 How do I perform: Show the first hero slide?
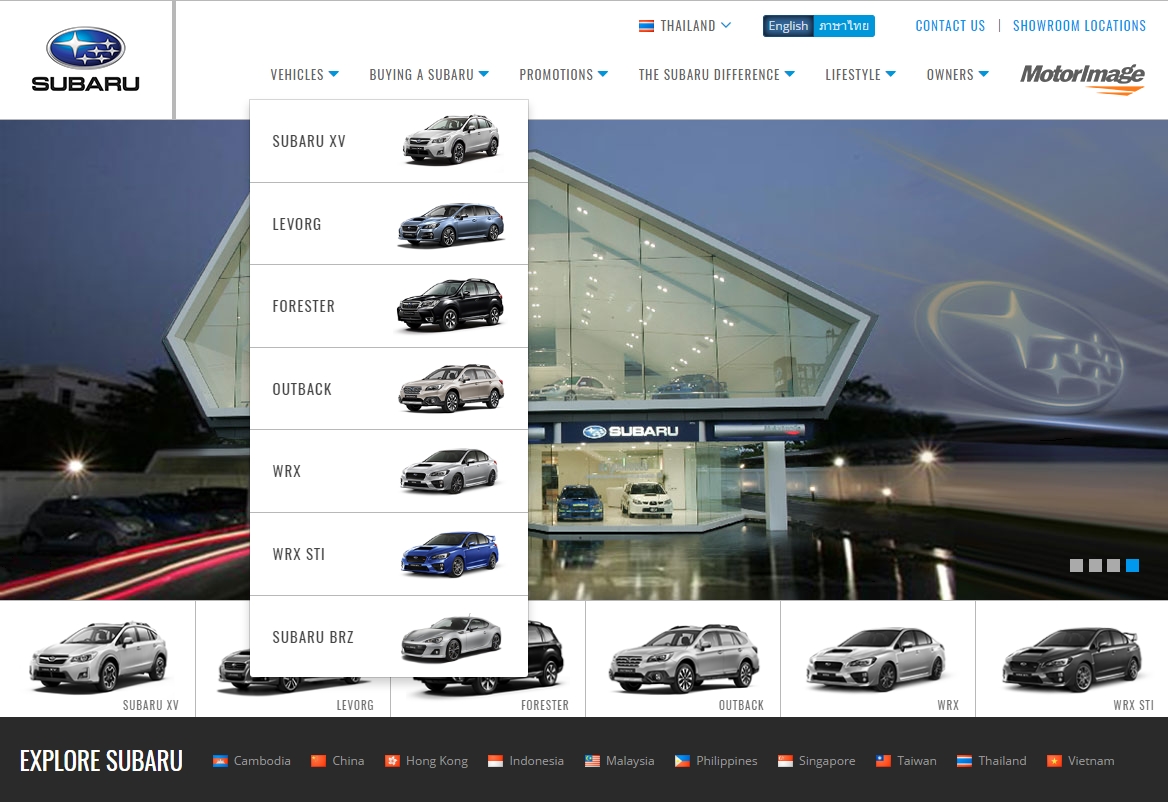click(1076, 565)
